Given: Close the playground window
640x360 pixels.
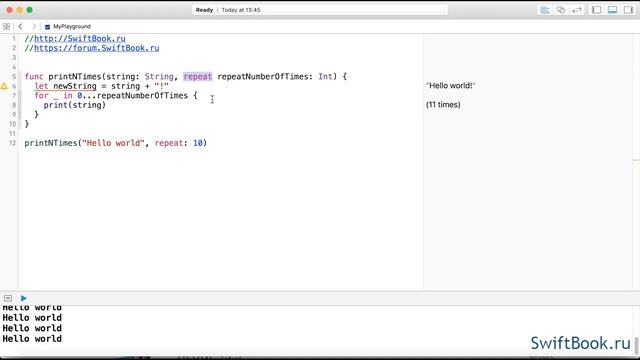Looking at the screenshot, I should [x=9, y=10].
